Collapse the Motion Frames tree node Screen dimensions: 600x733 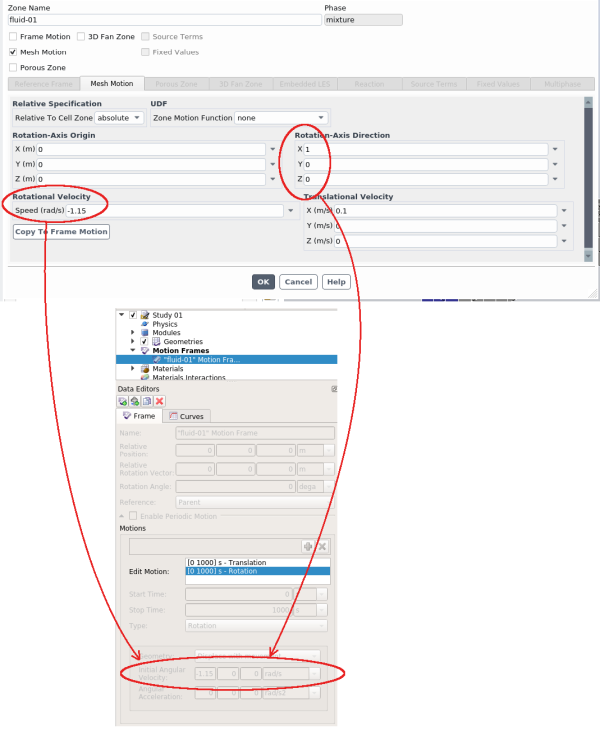click(x=133, y=350)
